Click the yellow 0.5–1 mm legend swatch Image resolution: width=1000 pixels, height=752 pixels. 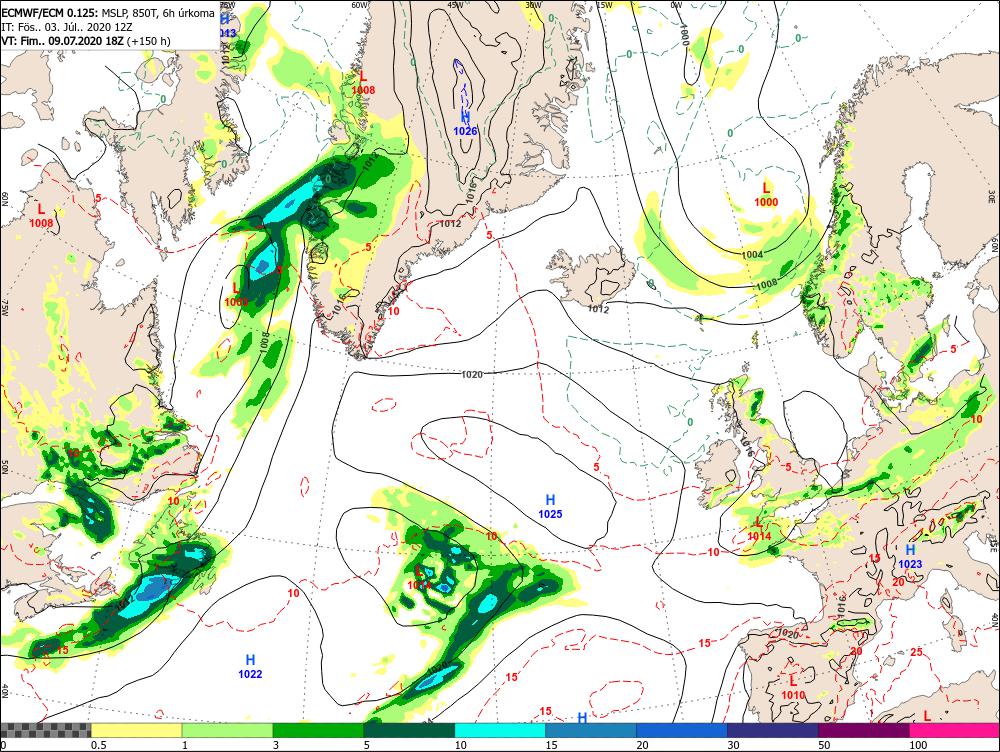[x=136, y=730]
